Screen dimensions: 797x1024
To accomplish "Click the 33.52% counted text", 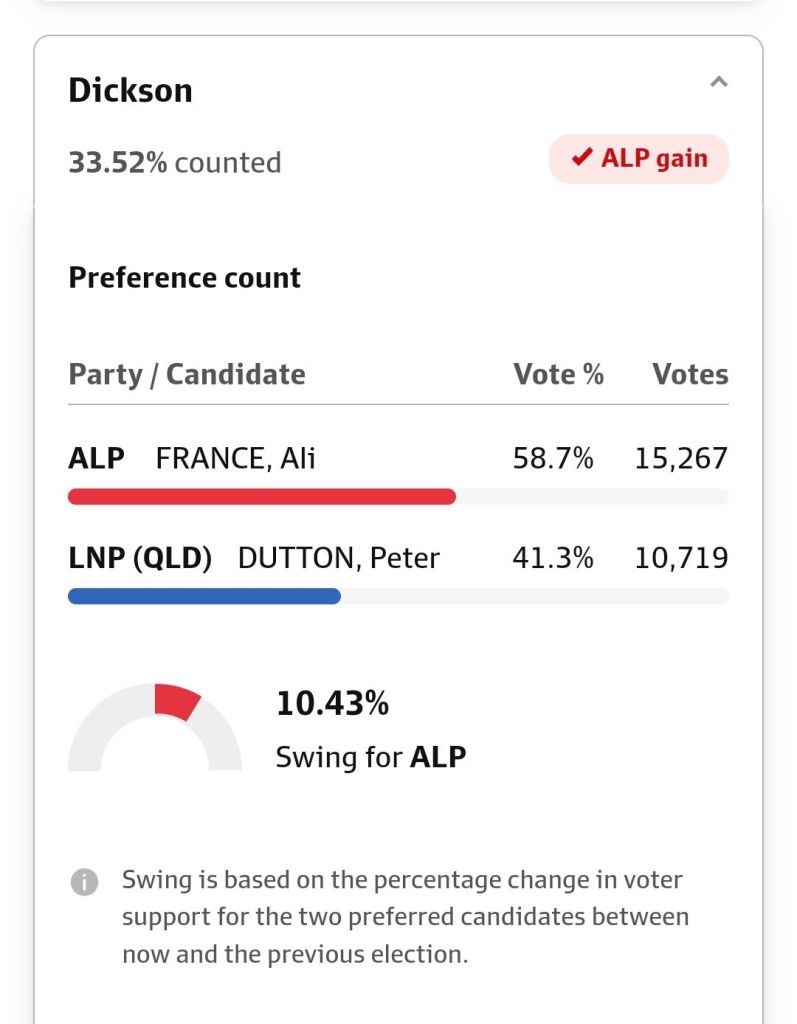I will [175, 163].
